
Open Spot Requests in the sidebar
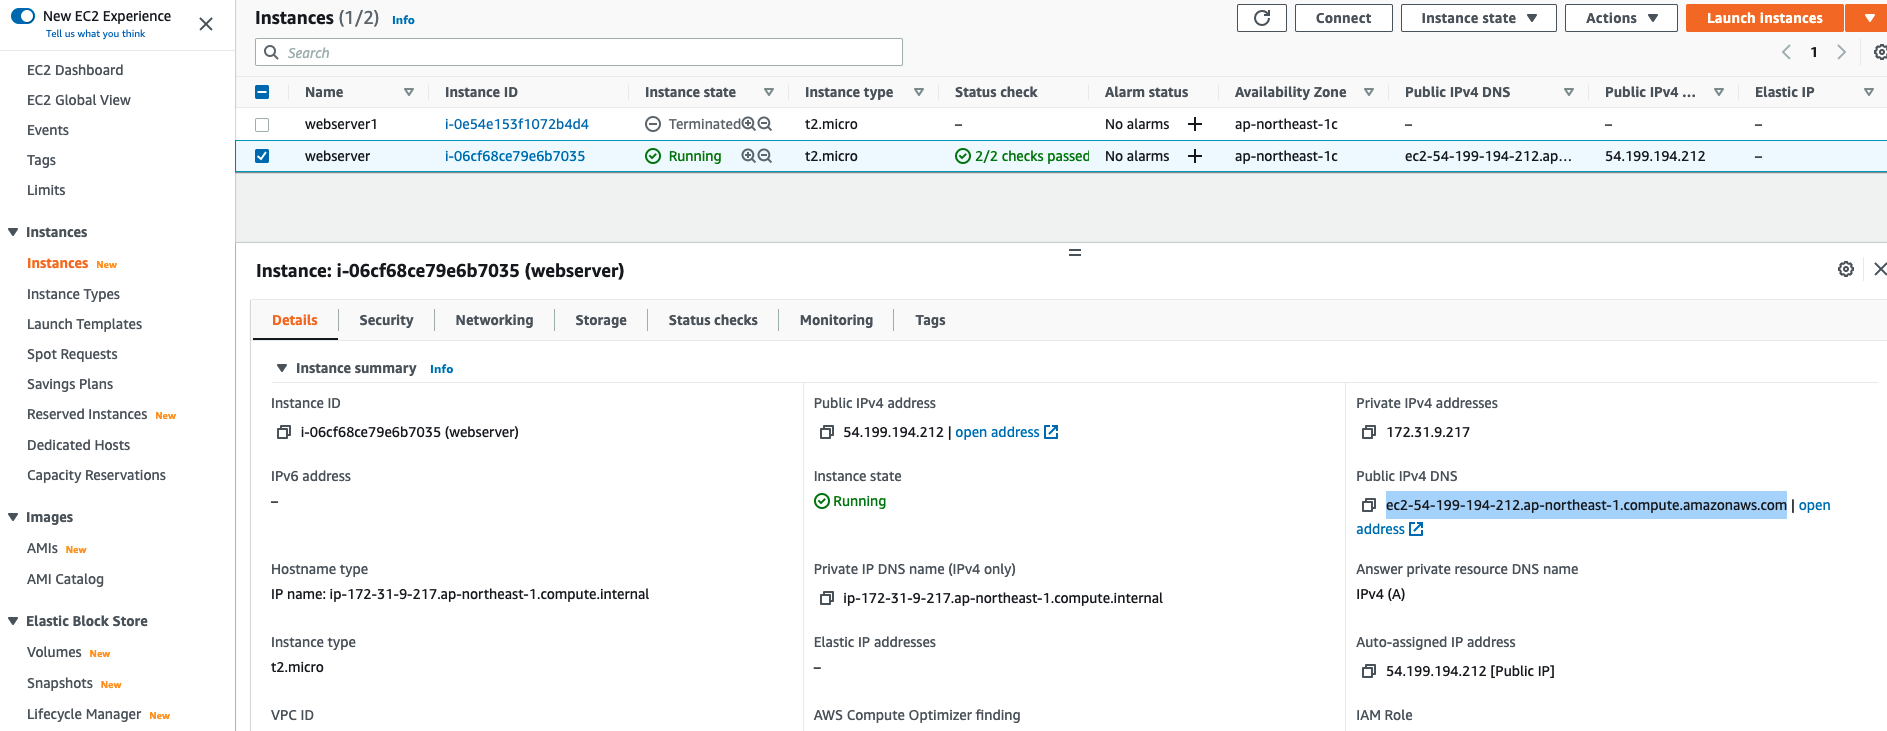tap(72, 354)
